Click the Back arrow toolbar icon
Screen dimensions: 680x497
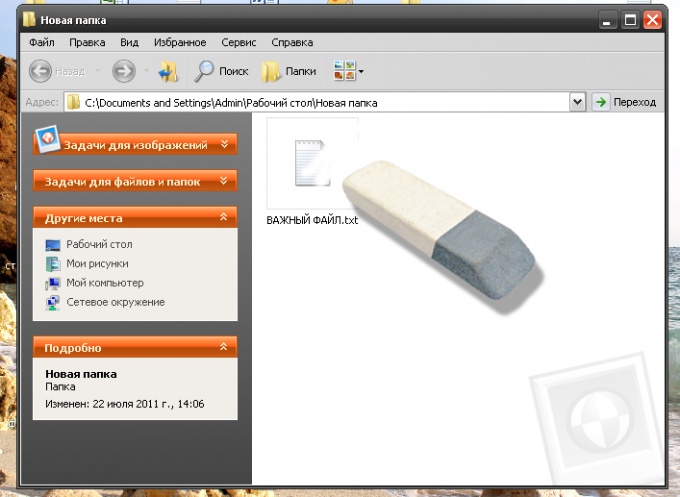click(x=40, y=71)
